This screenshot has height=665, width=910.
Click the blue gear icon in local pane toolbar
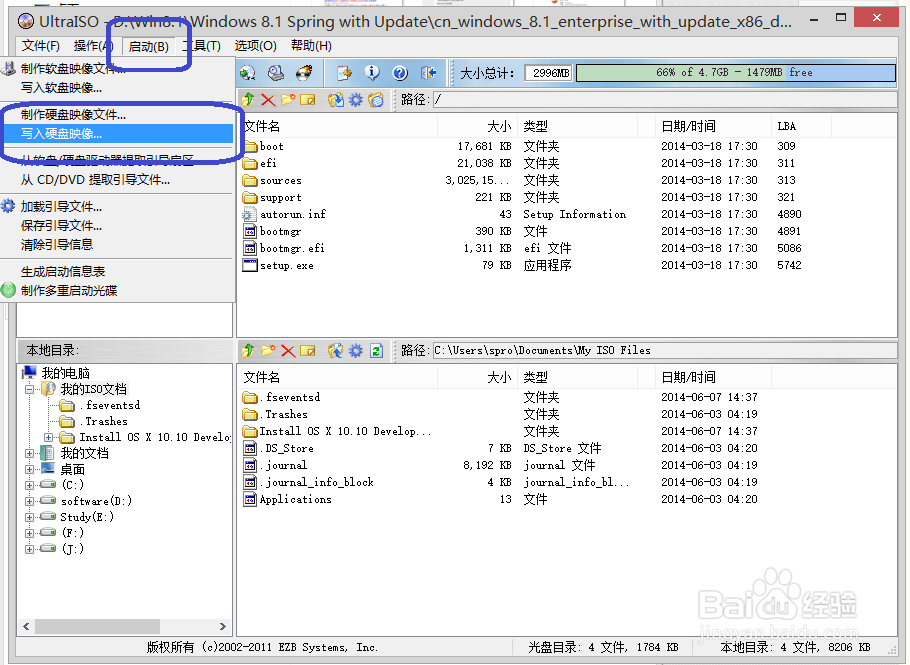pyautogui.click(x=356, y=350)
